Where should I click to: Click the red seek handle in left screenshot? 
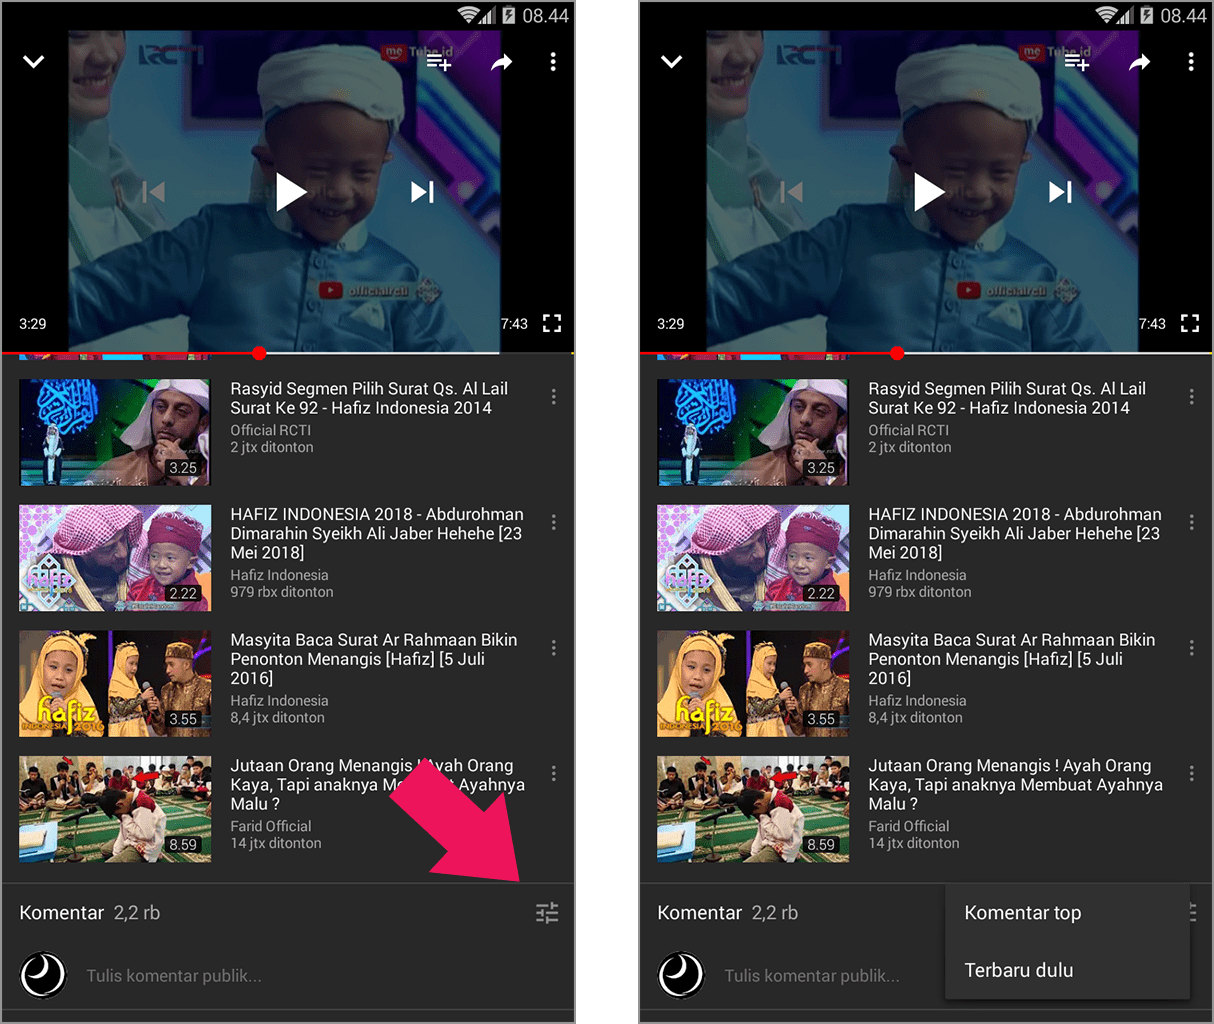click(x=259, y=353)
